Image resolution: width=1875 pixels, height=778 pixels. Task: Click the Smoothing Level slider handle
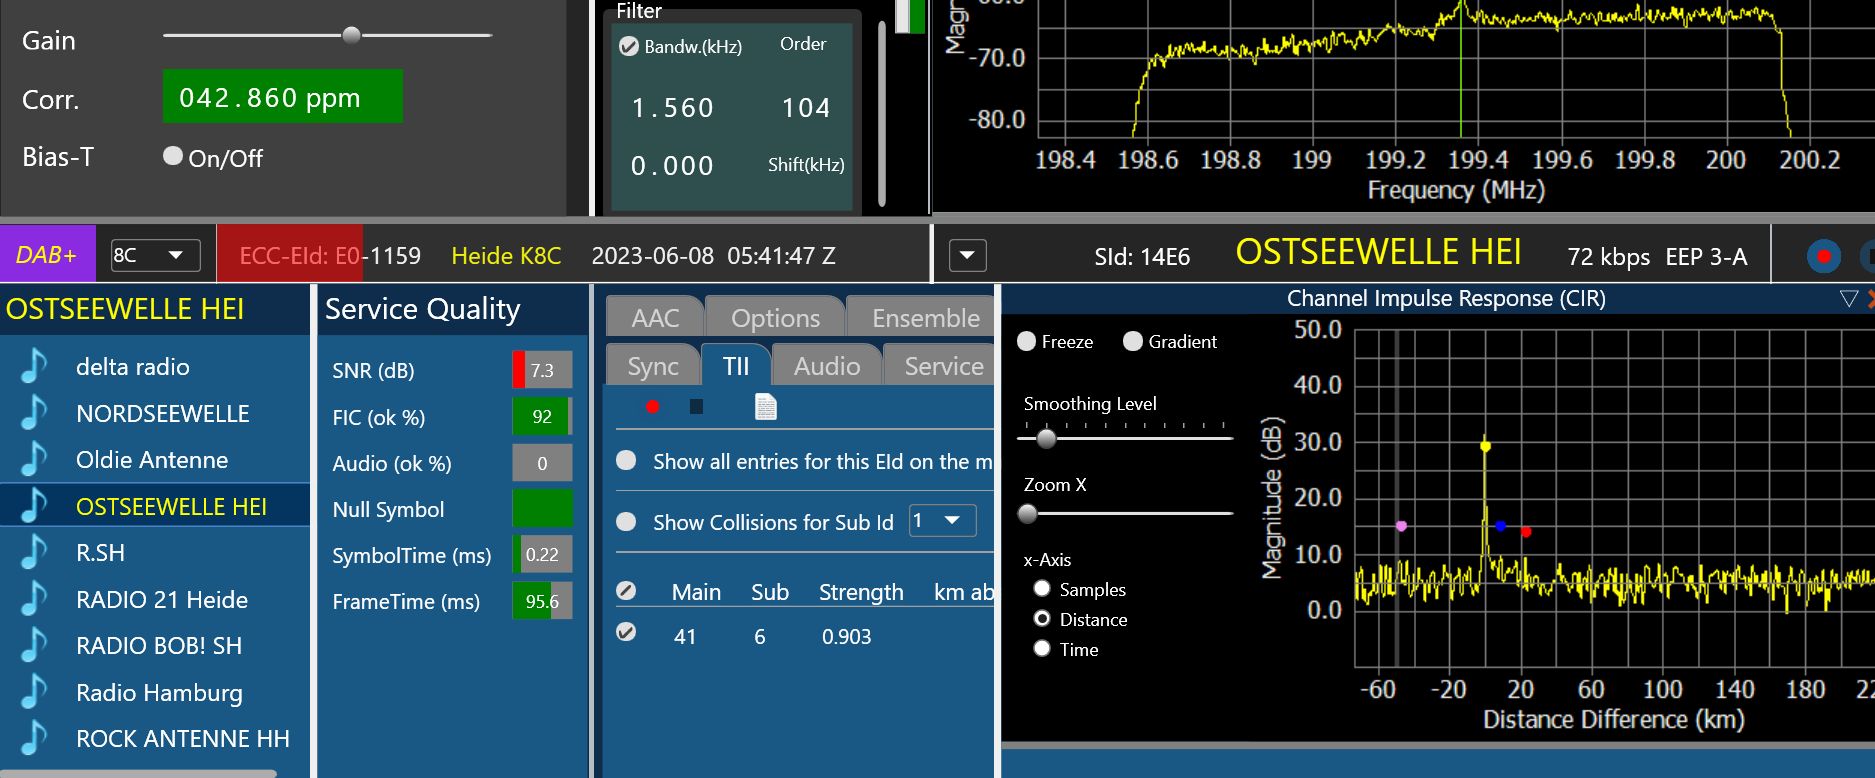pyautogui.click(x=1046, y=438)
